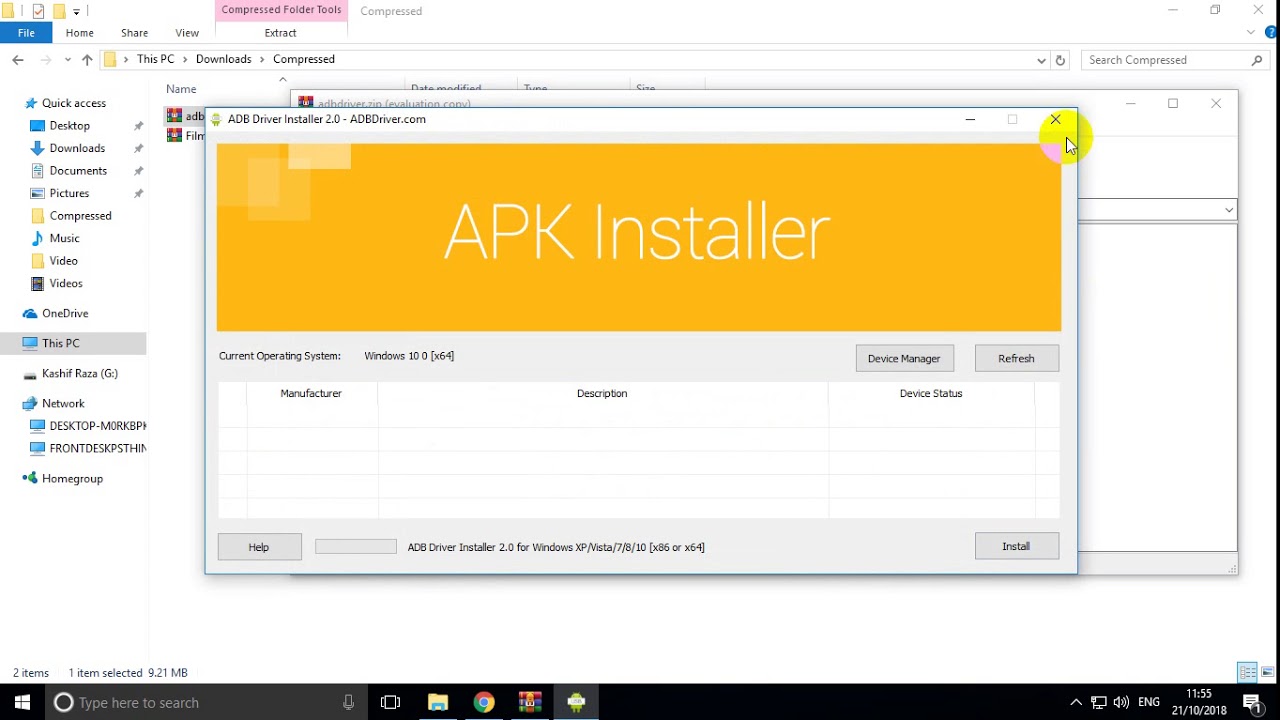Open Help in ADB Driver Installer
Screen dimensions: 1280x720
259,547
